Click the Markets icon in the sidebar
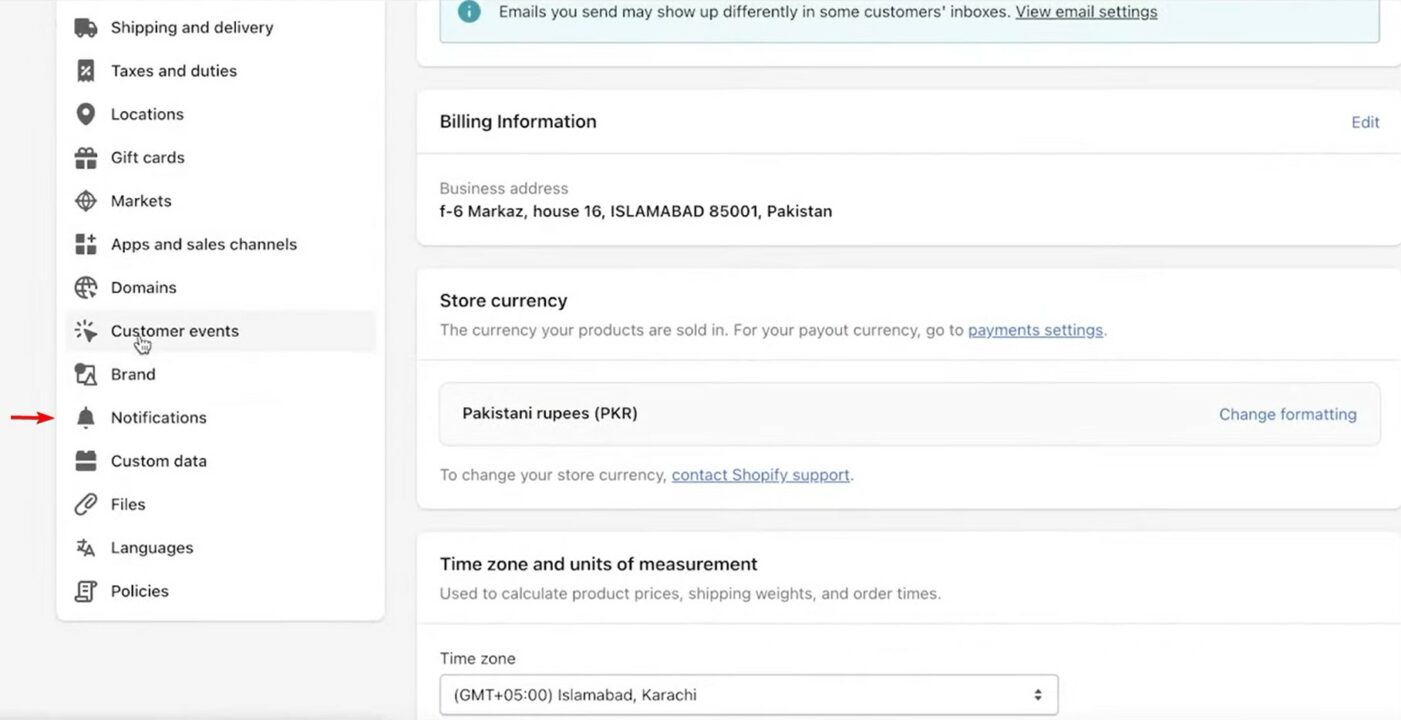This screenshot has width=1401, height=720. pyautogui.click(x=87, y=200)
